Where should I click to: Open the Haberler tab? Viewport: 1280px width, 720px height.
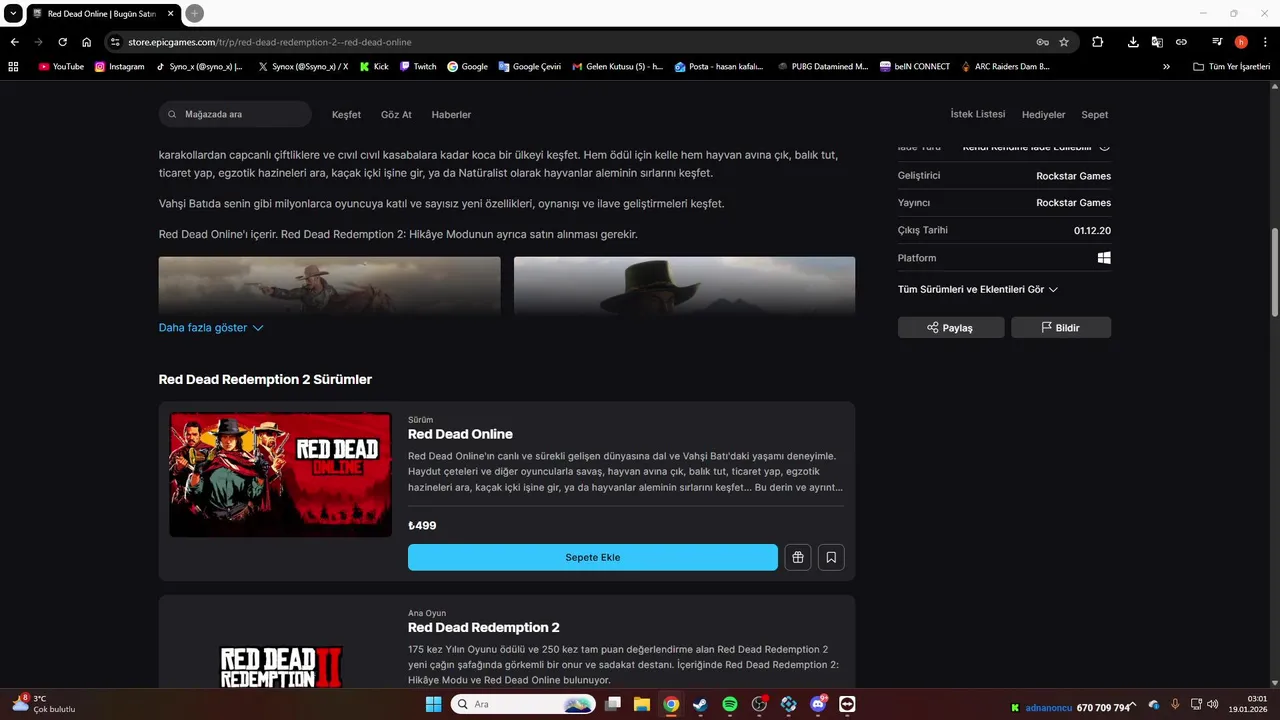click(451, 114)
